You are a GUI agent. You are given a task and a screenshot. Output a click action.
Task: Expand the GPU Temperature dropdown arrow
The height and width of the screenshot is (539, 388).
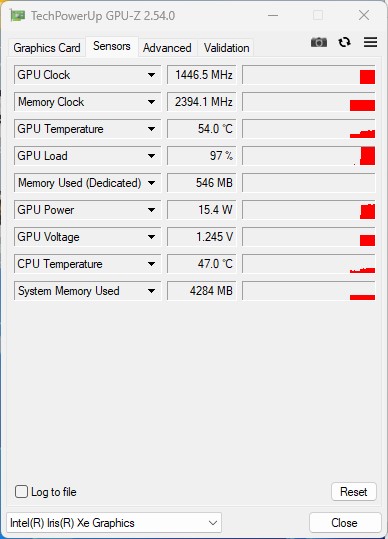point(151,129)
